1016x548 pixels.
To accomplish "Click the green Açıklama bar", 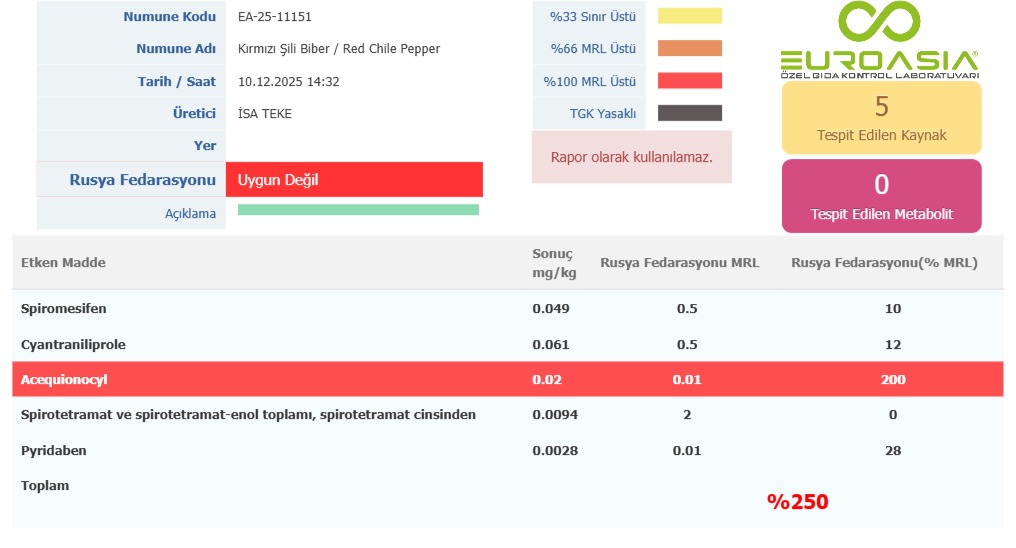I will (x=358, y=210).
